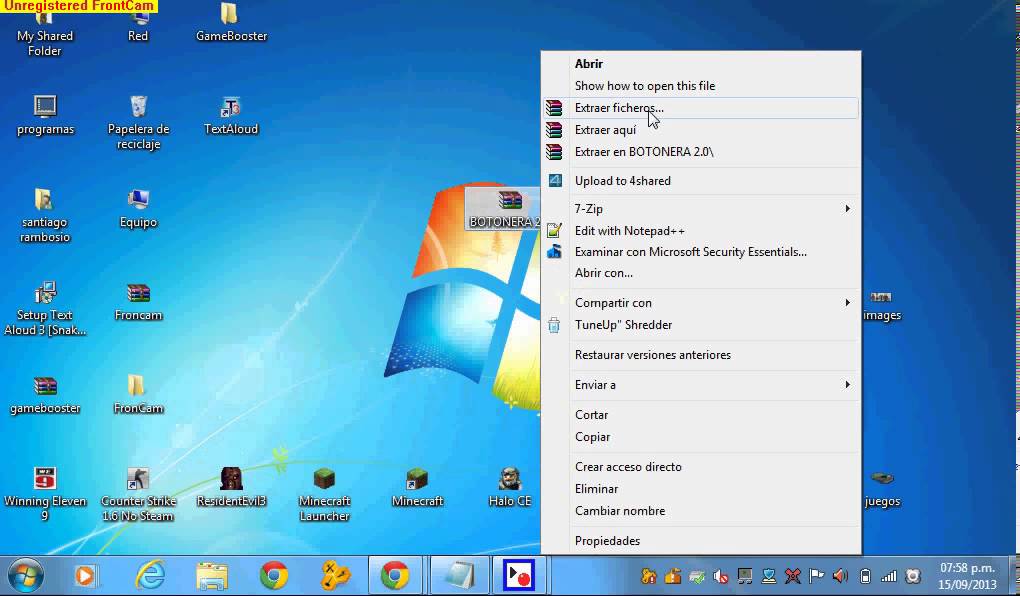Viewport: 1020px width, 596px height.
Task: Select the Minecraft shortcut icon
Action: click(x=417, y=487)
